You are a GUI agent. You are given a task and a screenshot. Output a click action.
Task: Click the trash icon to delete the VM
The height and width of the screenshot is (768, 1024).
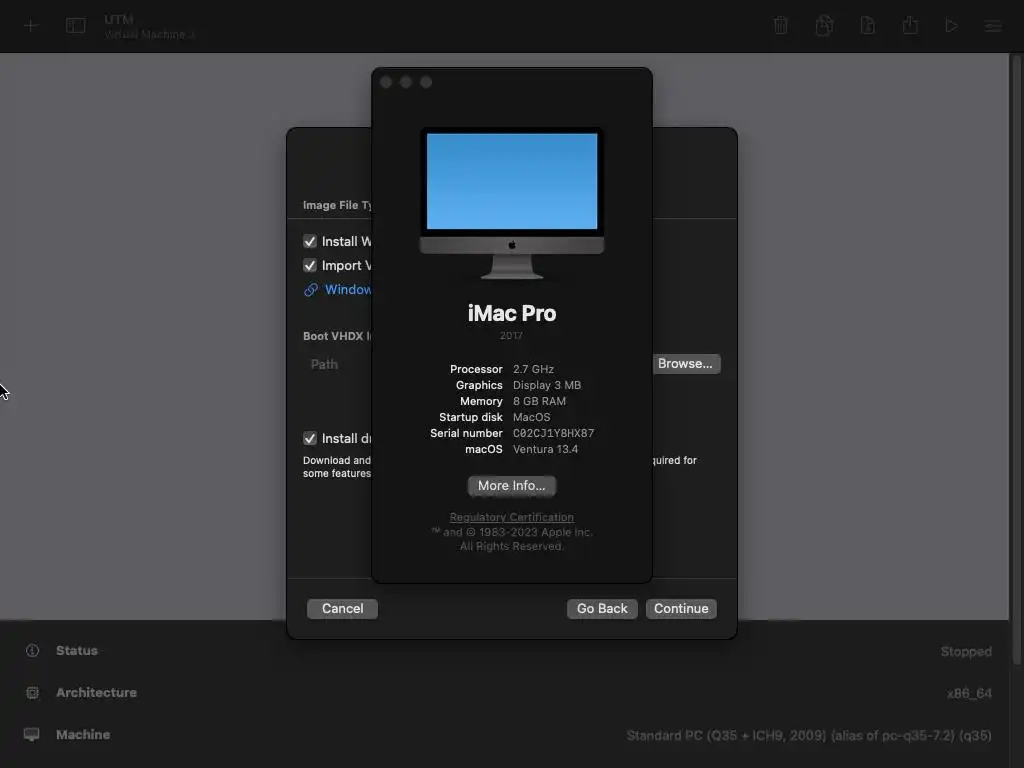coord(780,25)
